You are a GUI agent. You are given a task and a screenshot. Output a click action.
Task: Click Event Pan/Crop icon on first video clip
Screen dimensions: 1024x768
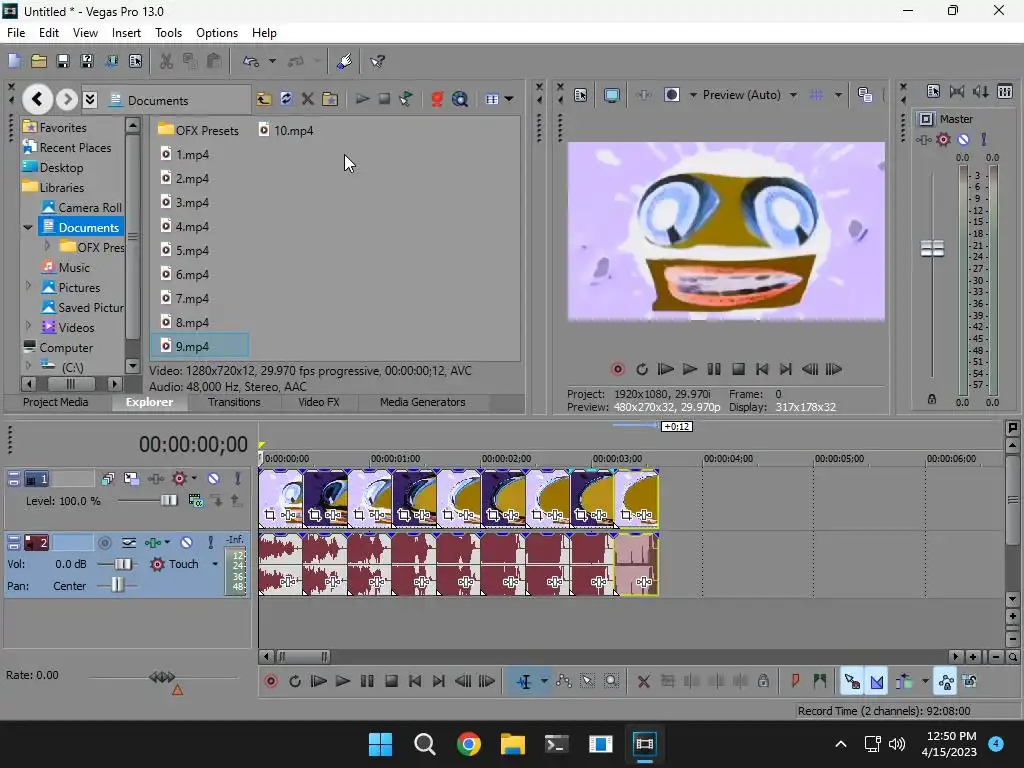click(x=270, y=515)
